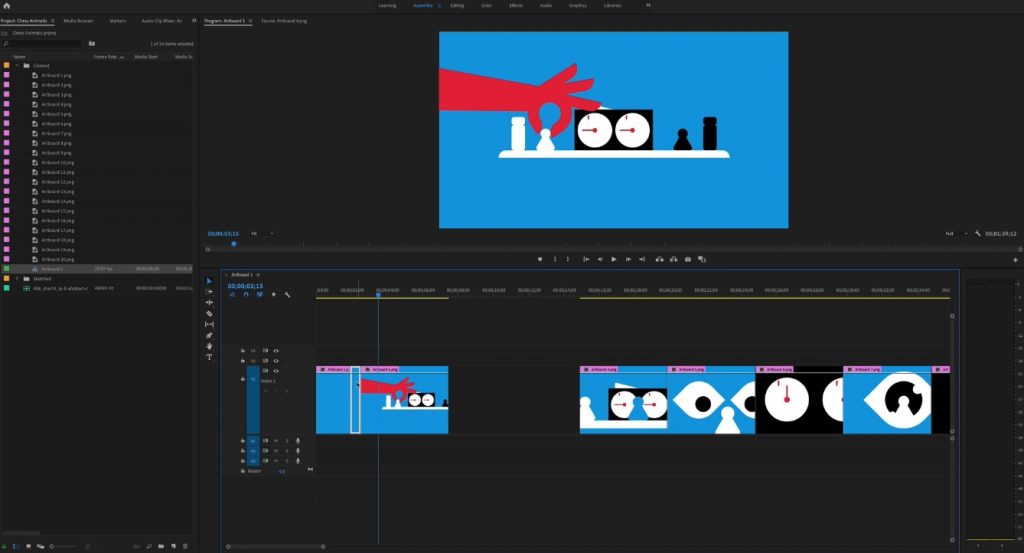This screenshot has width=1024, height=553.
Task: Go to Out point
Action: (642, 259)
